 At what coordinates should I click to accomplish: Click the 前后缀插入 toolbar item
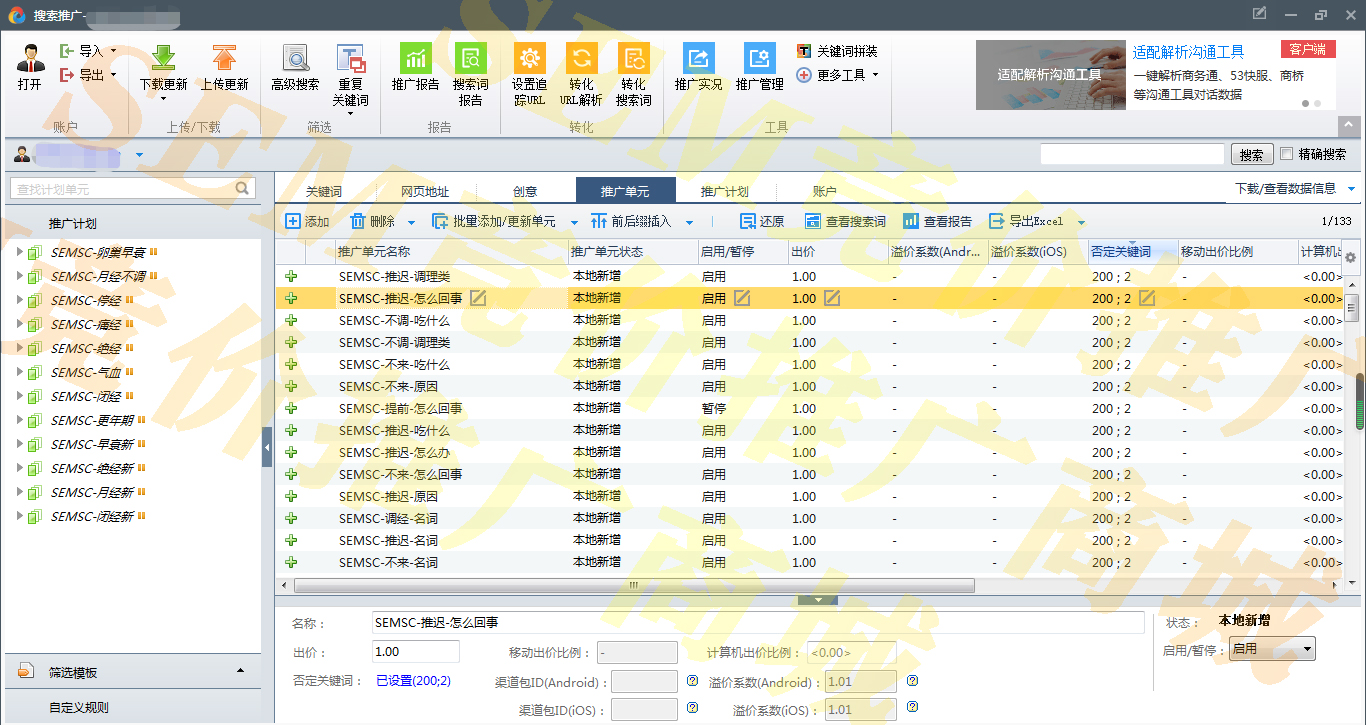tap(631, 221)
